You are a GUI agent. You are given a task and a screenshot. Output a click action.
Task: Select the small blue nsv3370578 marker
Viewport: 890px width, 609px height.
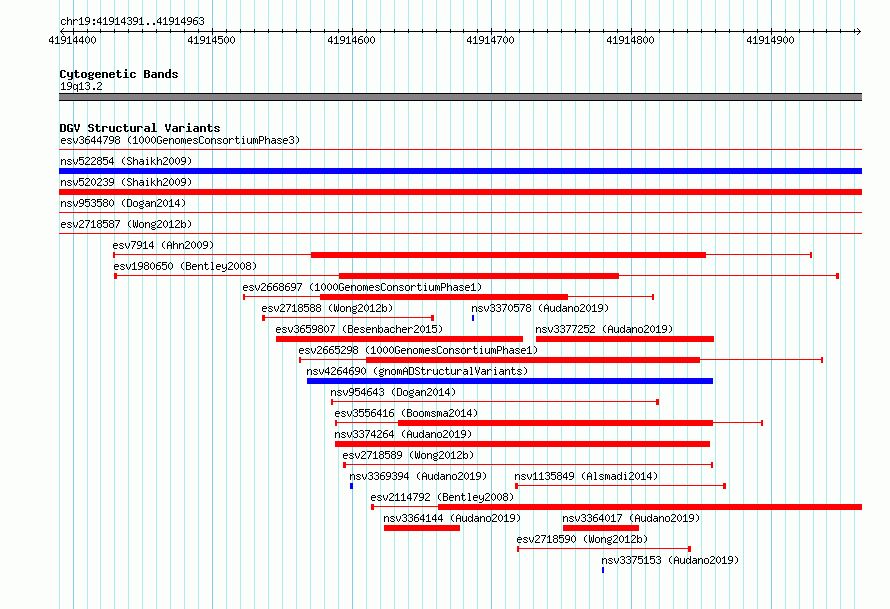473,318
